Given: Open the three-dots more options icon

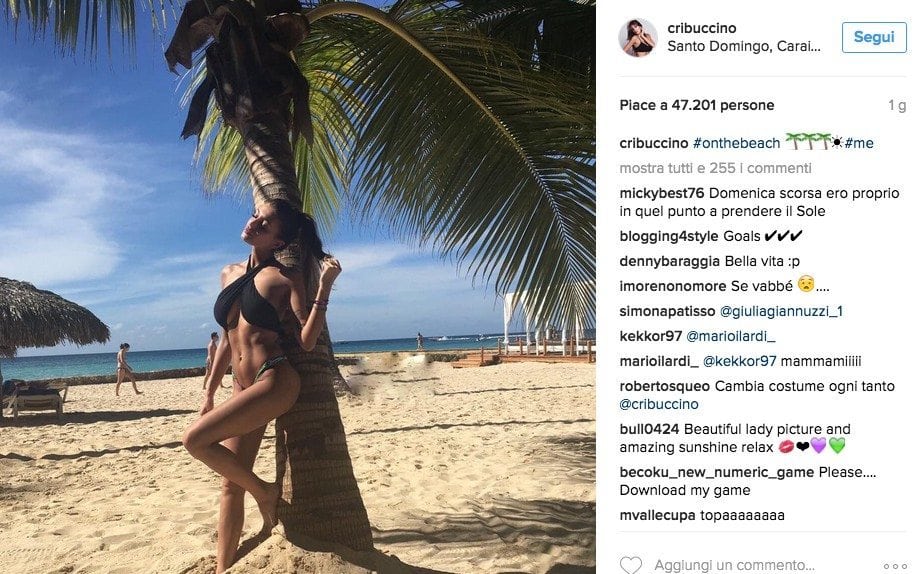Looking at the screenshot, I should pos(895,566).
